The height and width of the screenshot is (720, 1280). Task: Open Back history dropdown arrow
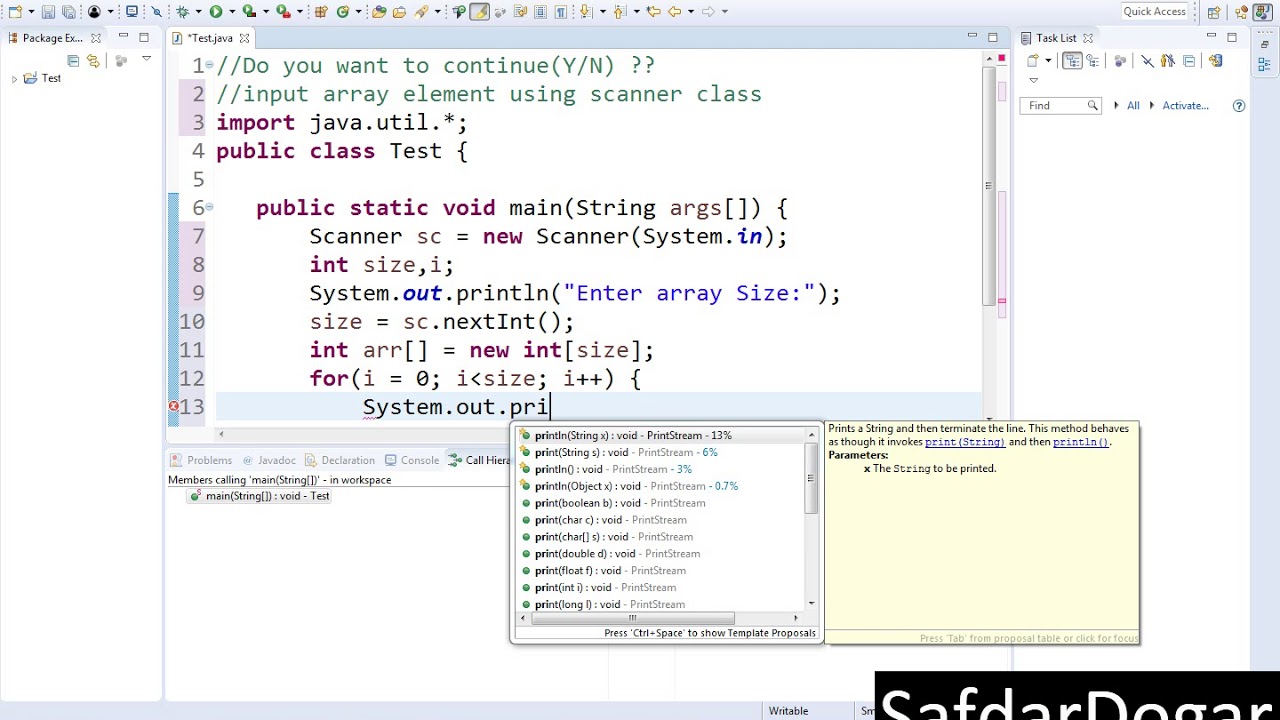[691, 12]
